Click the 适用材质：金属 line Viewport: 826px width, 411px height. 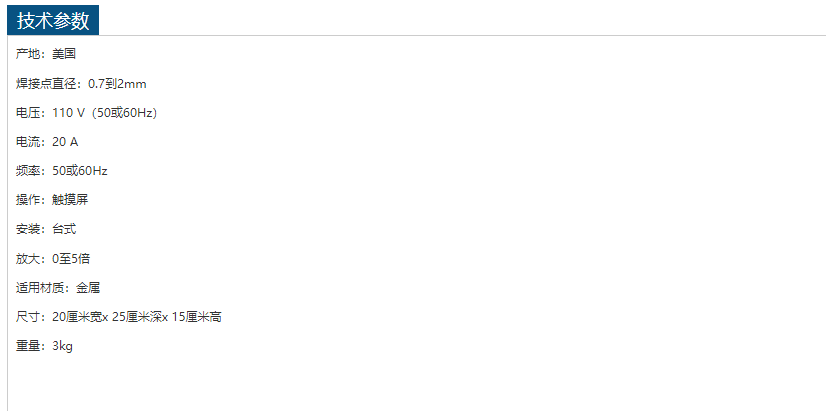[58, 288]
